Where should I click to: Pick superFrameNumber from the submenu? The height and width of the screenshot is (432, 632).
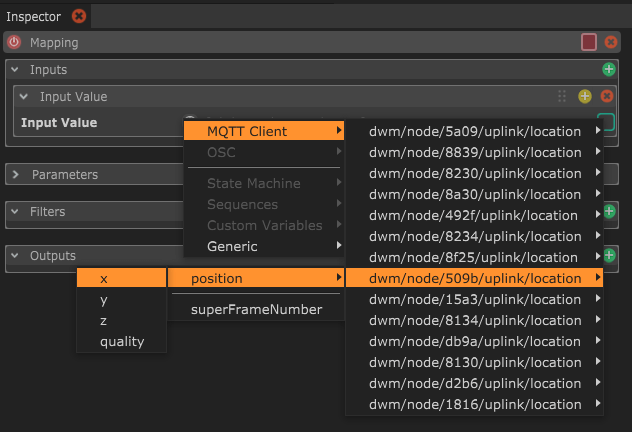256,309
